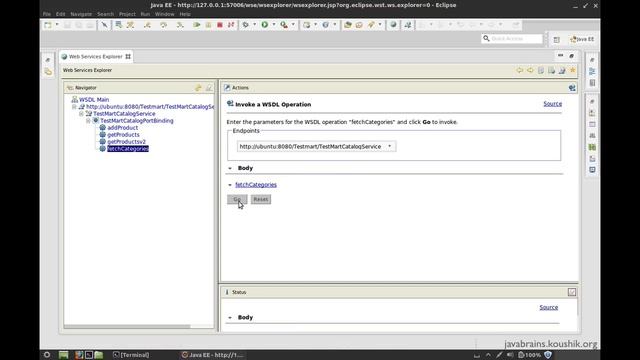Click the Status pane maximize icon
The height and width of the screenshot is (360, 640).
point(572,292)
